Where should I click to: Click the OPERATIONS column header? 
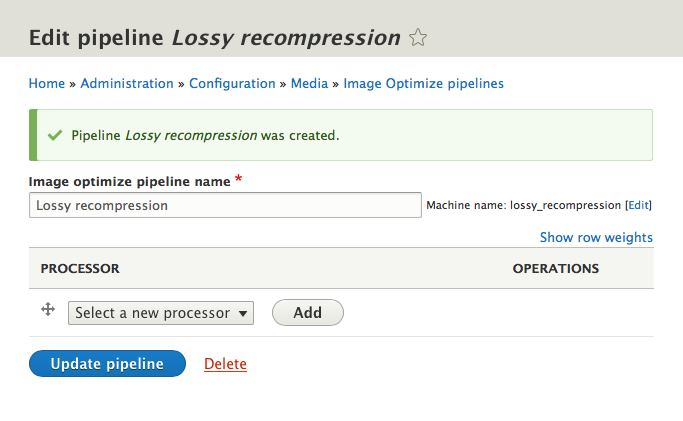point(555,269)
